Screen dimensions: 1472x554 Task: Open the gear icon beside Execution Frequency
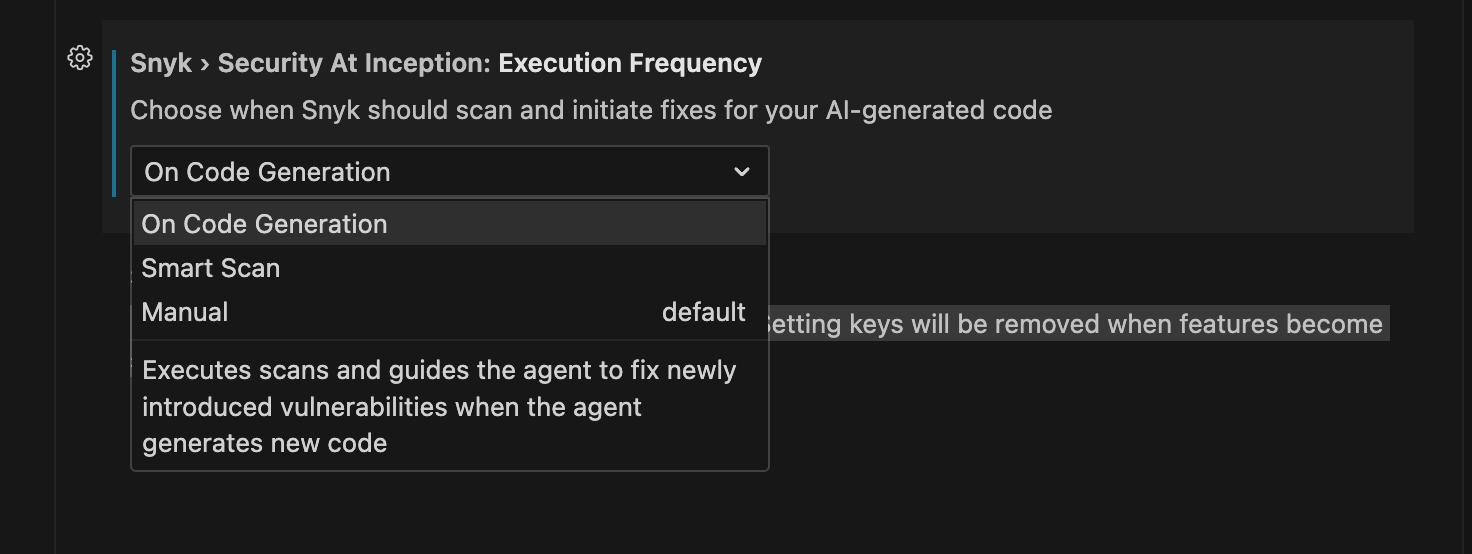coord(80,58)
